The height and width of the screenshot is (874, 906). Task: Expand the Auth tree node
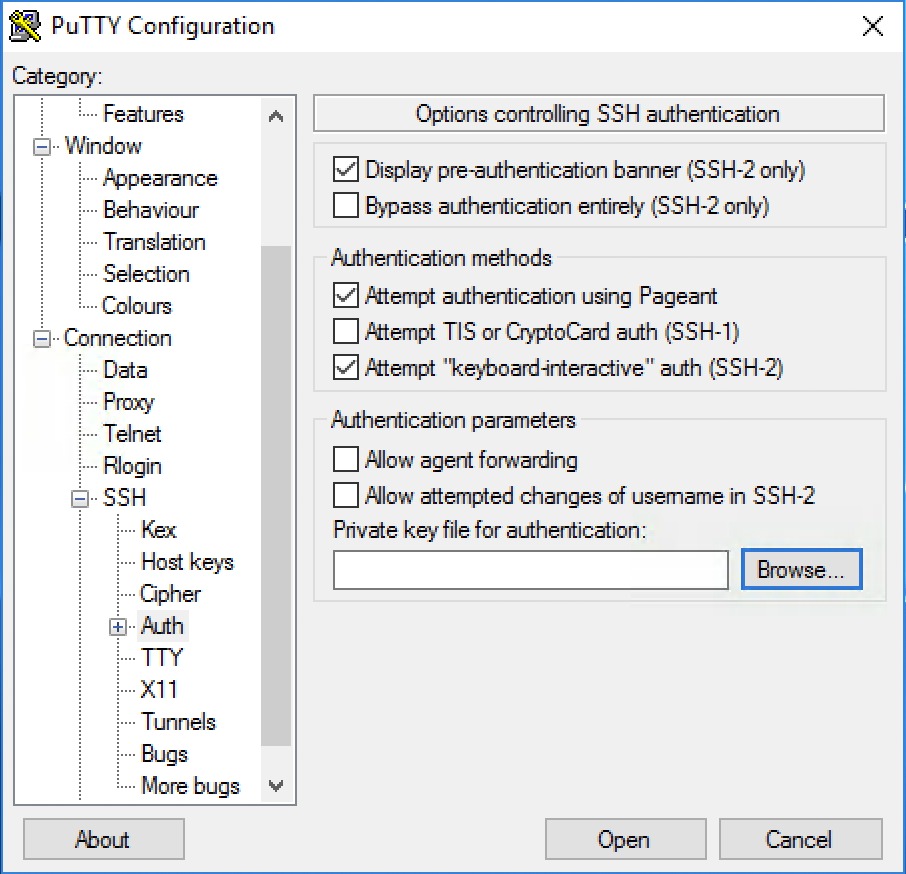[x=119, y=627]
